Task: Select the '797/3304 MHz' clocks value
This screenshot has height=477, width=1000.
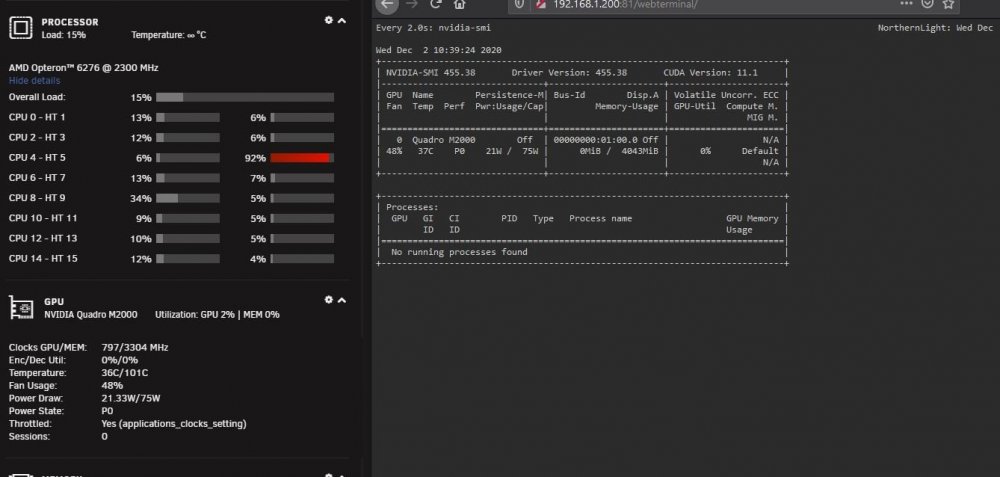Action: click(x=135, y=348)
